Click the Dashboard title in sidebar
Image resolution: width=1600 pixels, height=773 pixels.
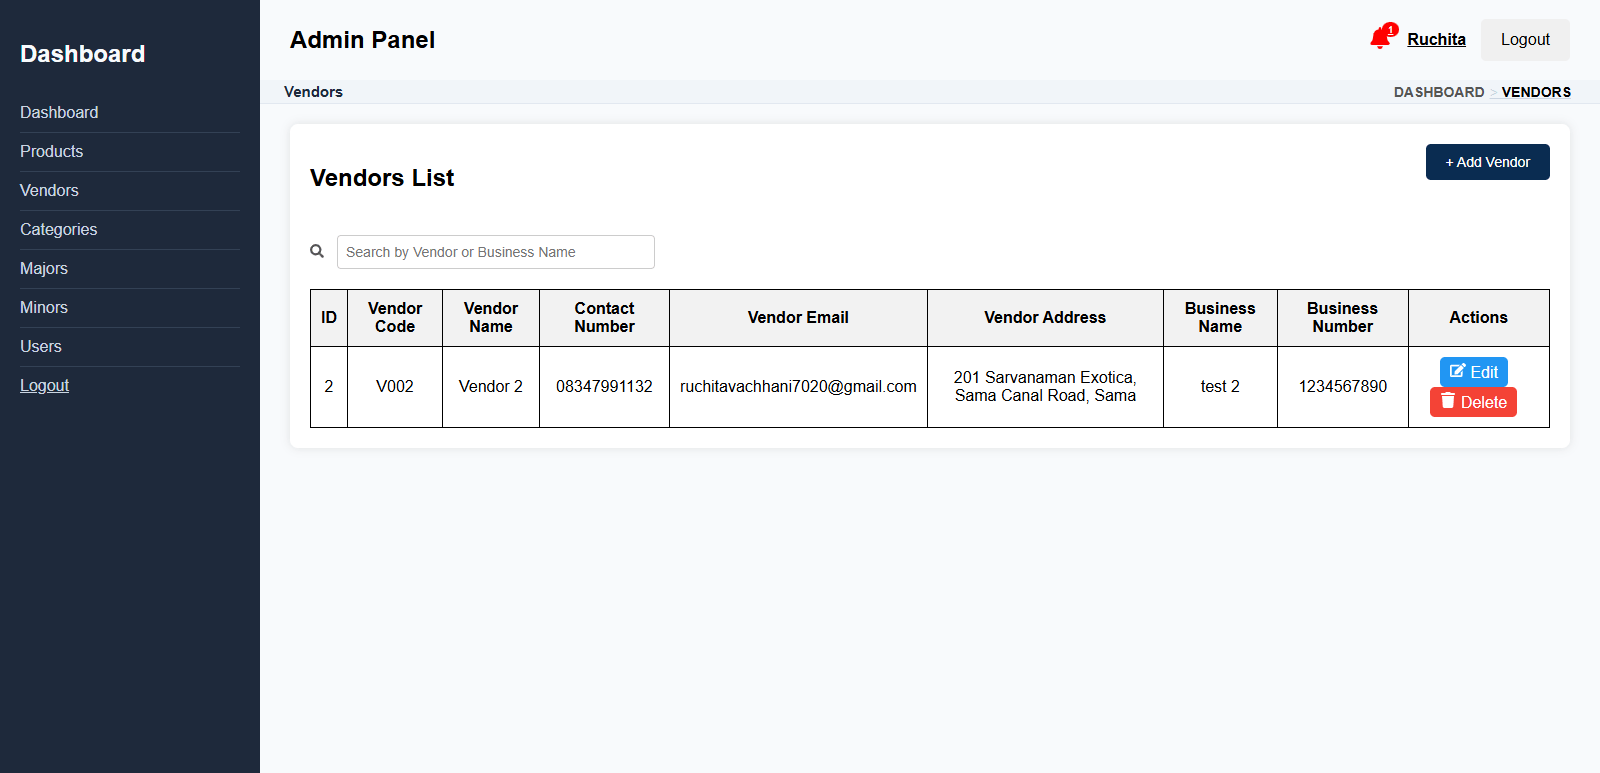coord(82,54)
